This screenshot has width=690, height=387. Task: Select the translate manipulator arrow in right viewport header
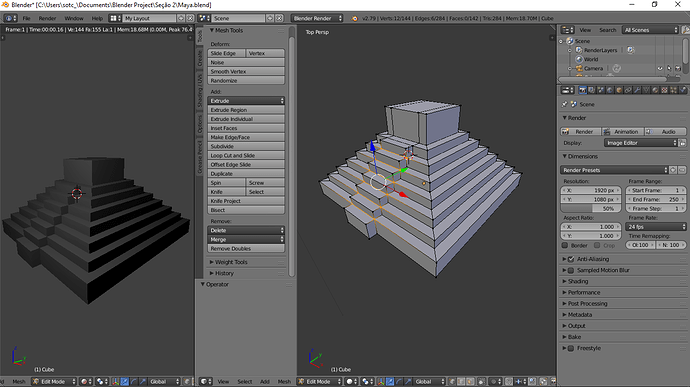point(390,382)
